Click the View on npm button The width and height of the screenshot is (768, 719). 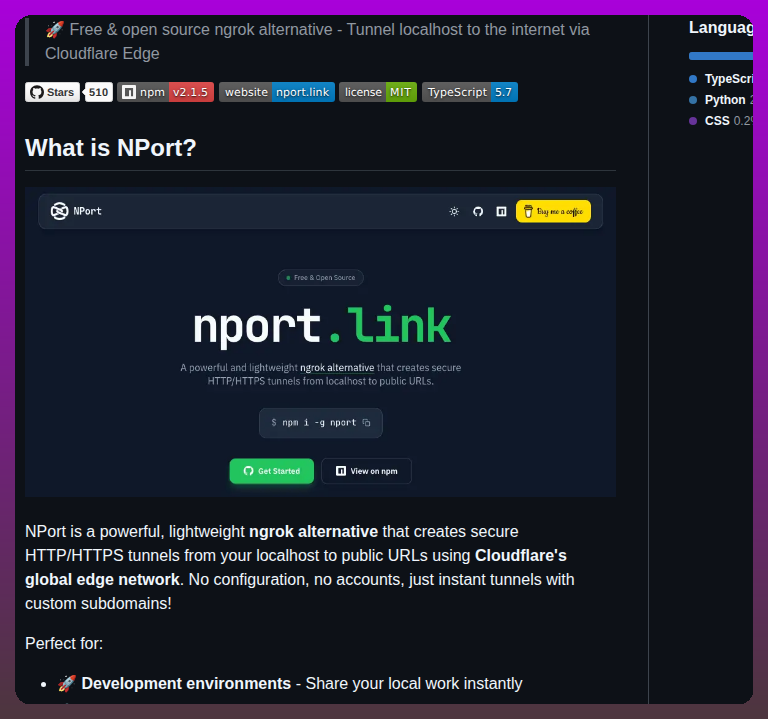click(x=366, y=471)
